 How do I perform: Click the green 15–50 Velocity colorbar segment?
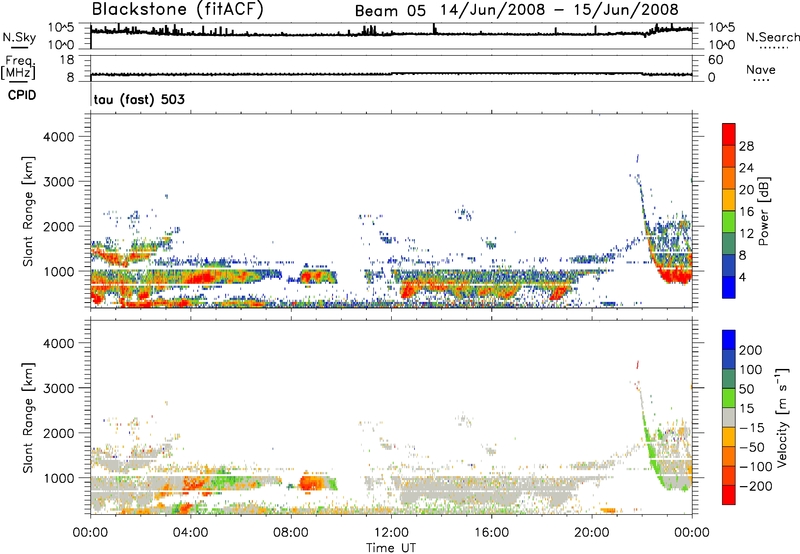click(729, 398)
